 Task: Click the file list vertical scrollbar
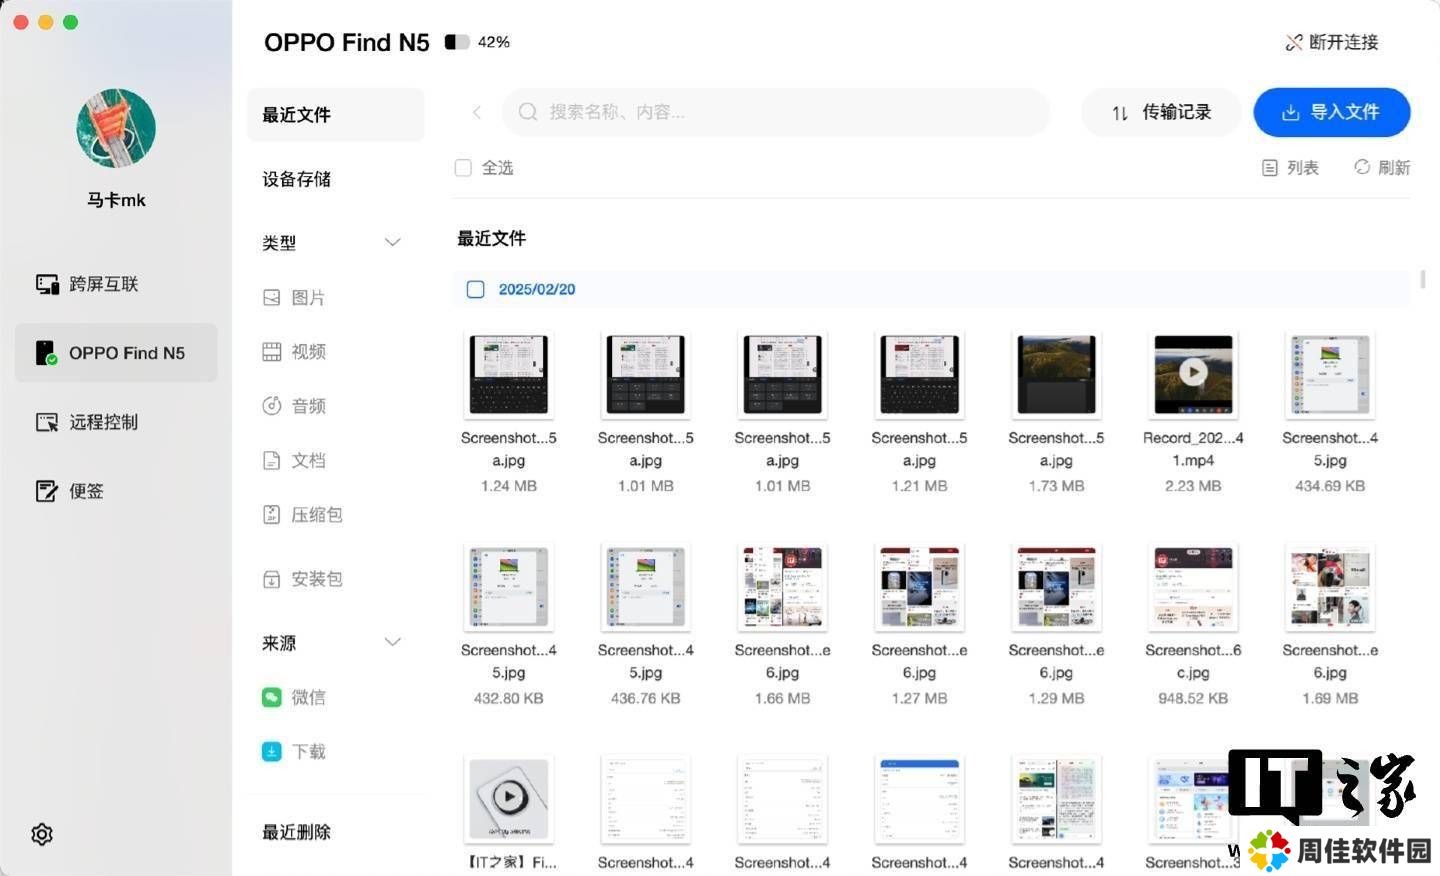1423,279
